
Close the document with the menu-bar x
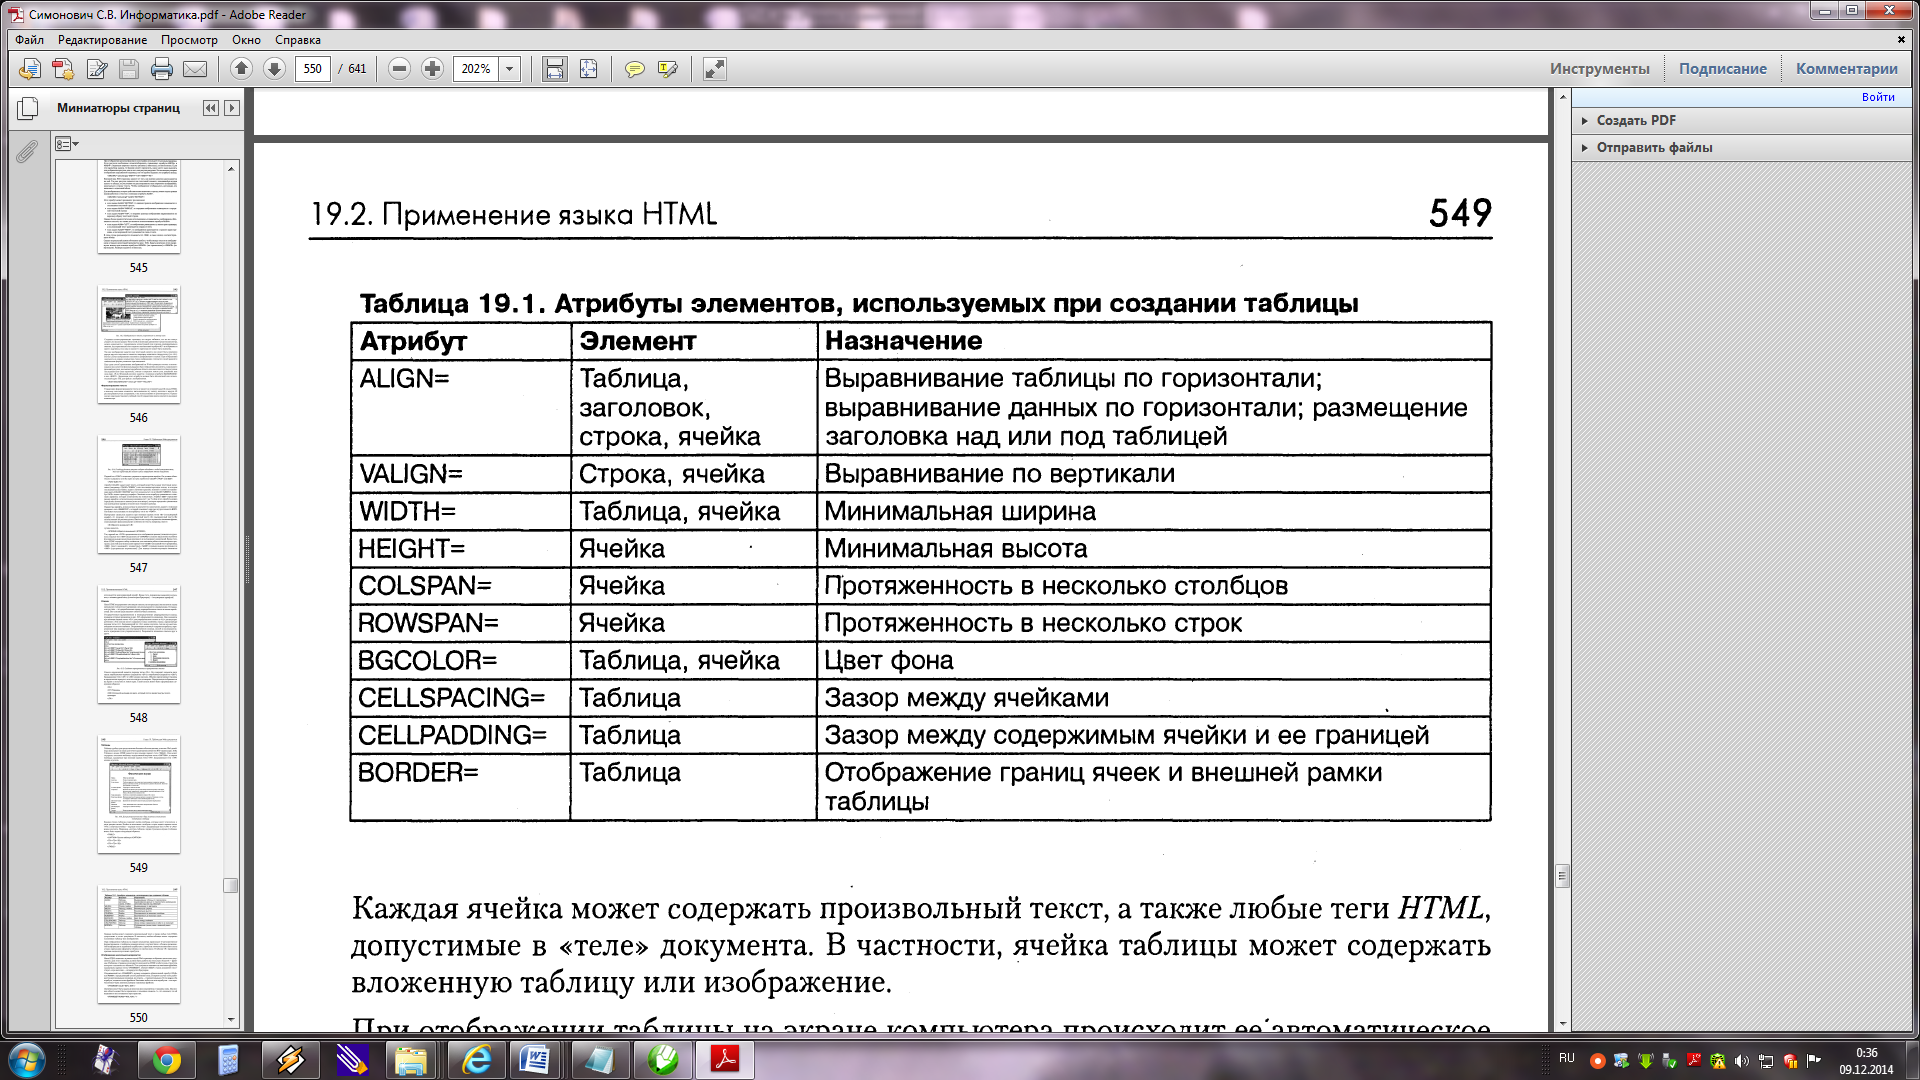[x=1901, y=40]
